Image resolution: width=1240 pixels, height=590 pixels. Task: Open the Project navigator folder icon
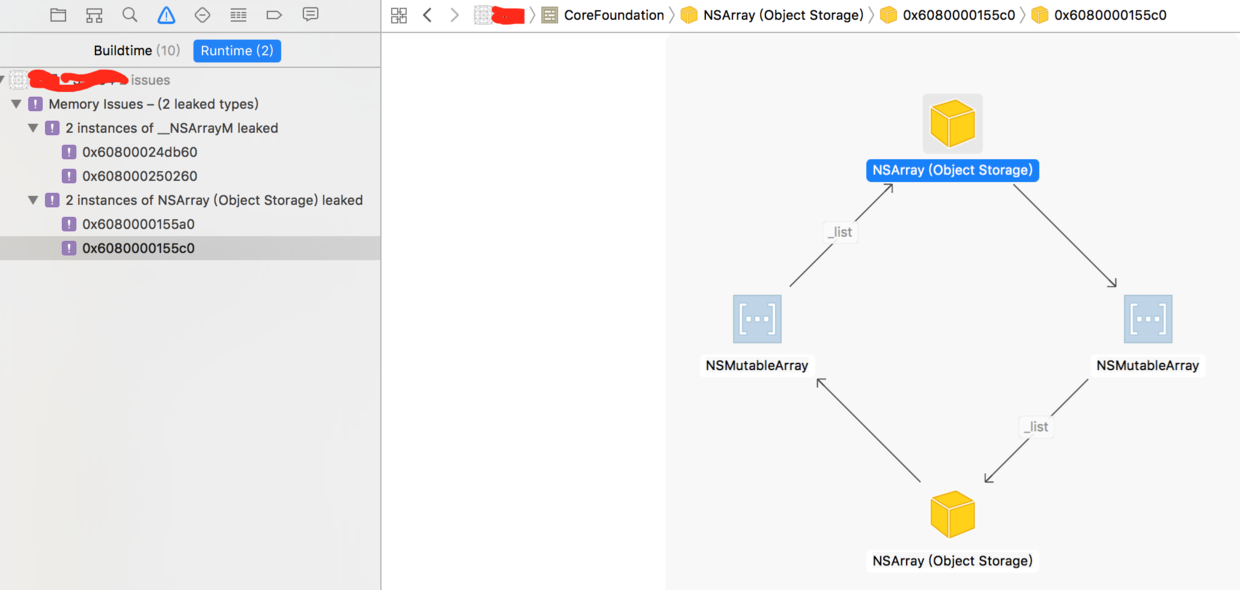click(58, 15)
